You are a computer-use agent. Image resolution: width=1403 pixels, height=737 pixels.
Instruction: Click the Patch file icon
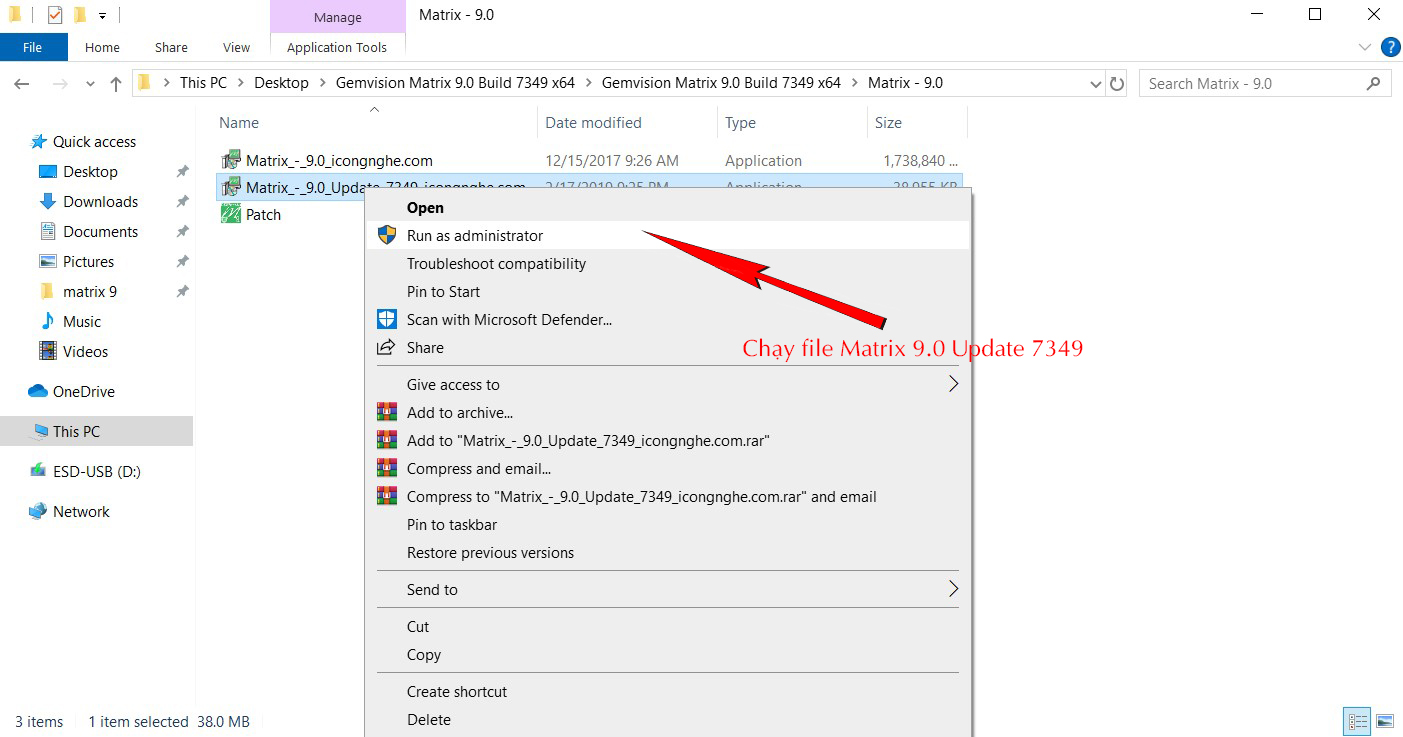pyautogui.click(x=231, y=214)
